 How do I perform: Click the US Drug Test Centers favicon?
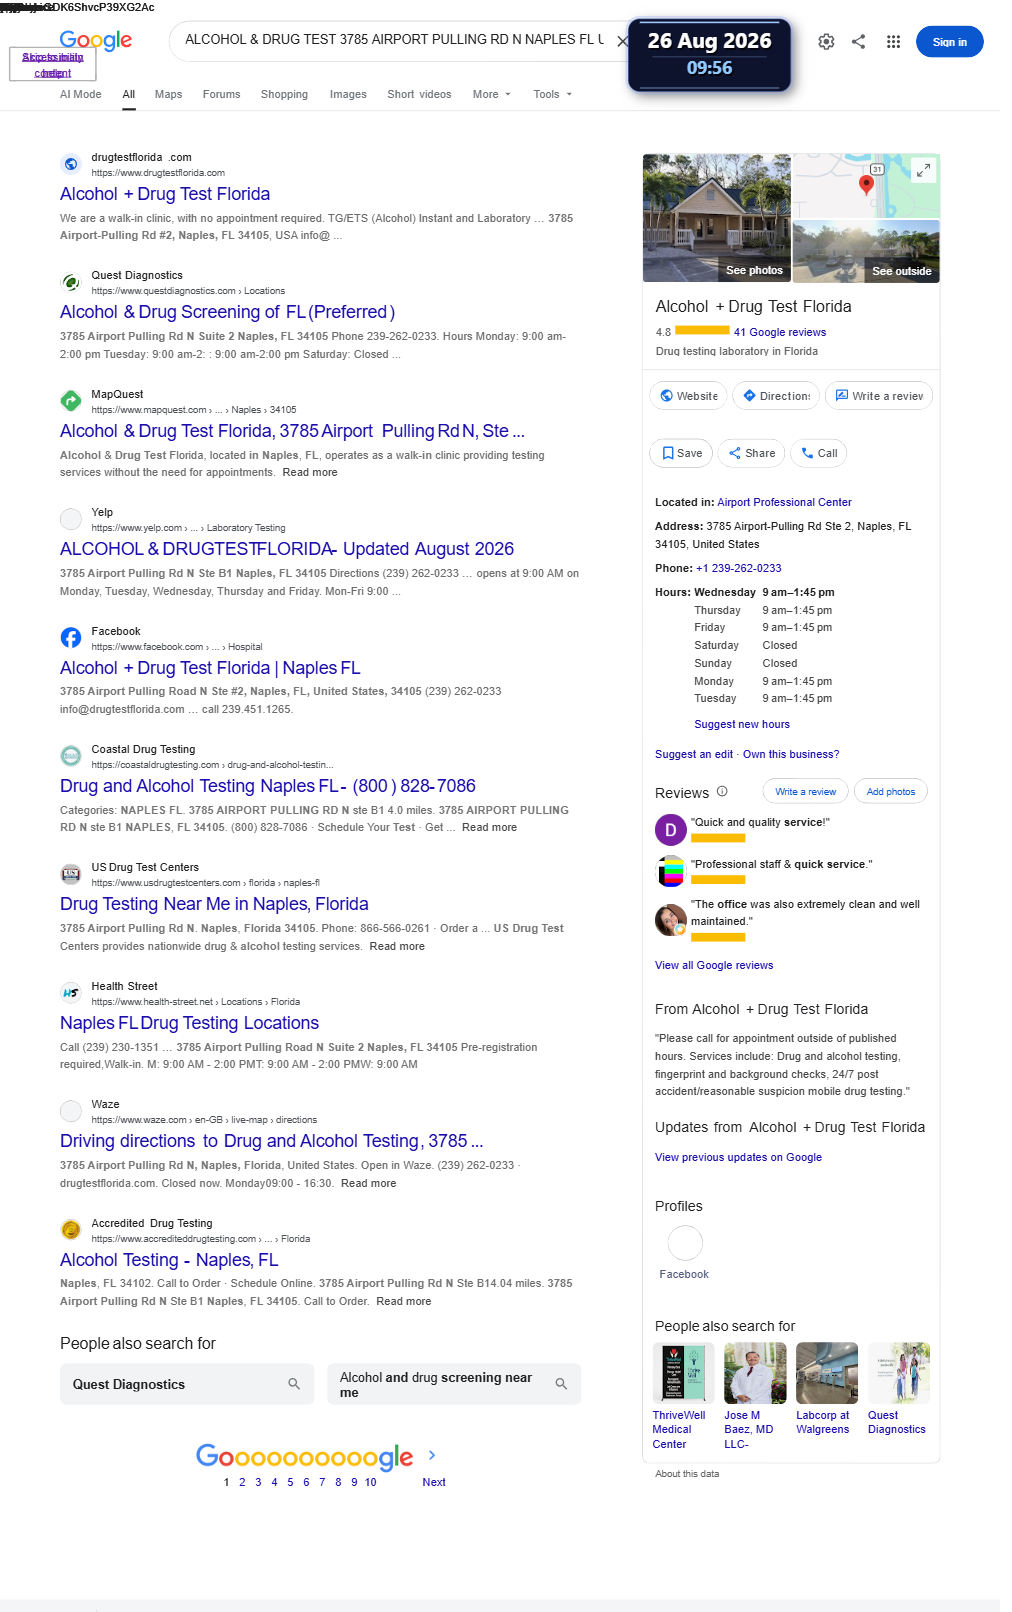click(71, 874)
